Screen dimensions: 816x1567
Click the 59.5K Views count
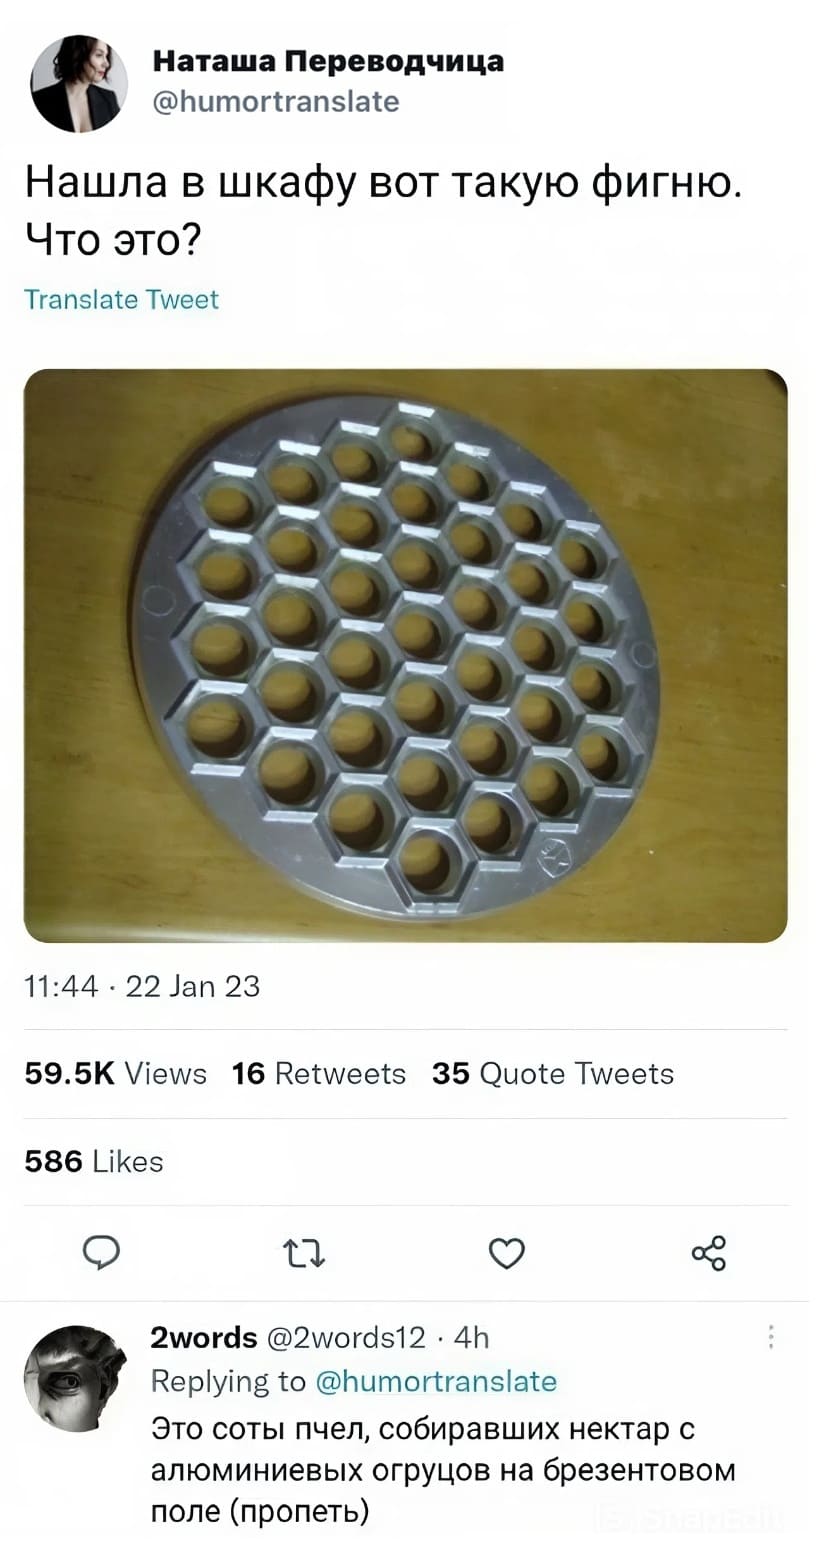(115, 1074)
